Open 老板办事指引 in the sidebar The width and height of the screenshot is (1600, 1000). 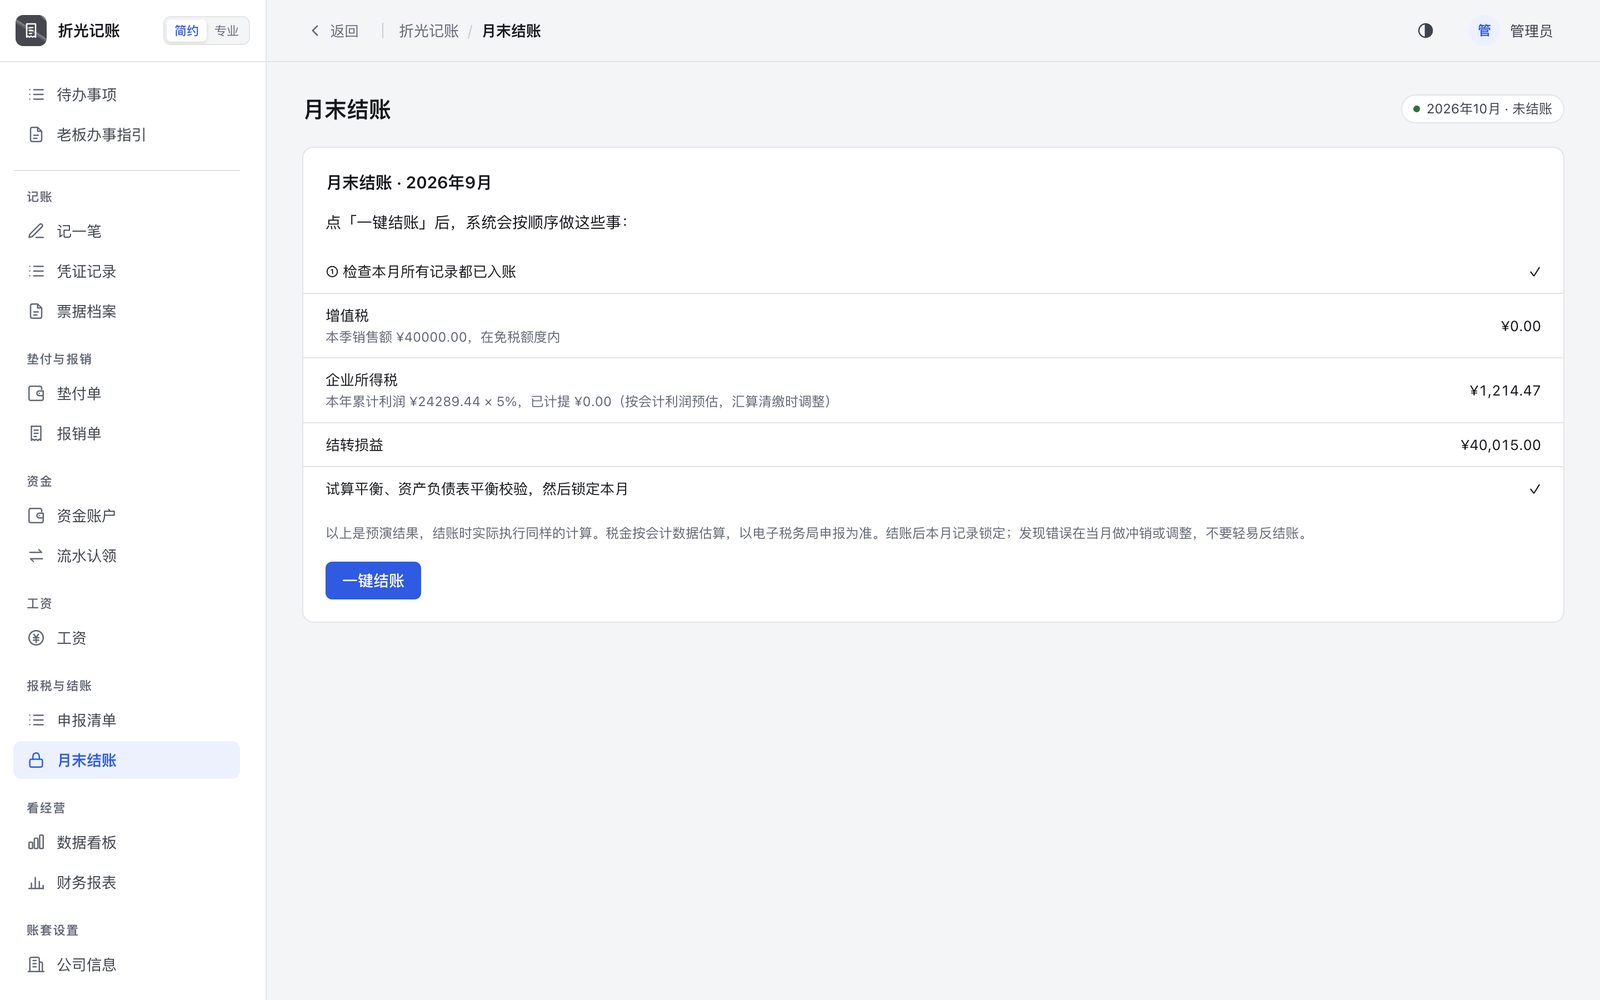pyautogui.click(x=127, y=135)
